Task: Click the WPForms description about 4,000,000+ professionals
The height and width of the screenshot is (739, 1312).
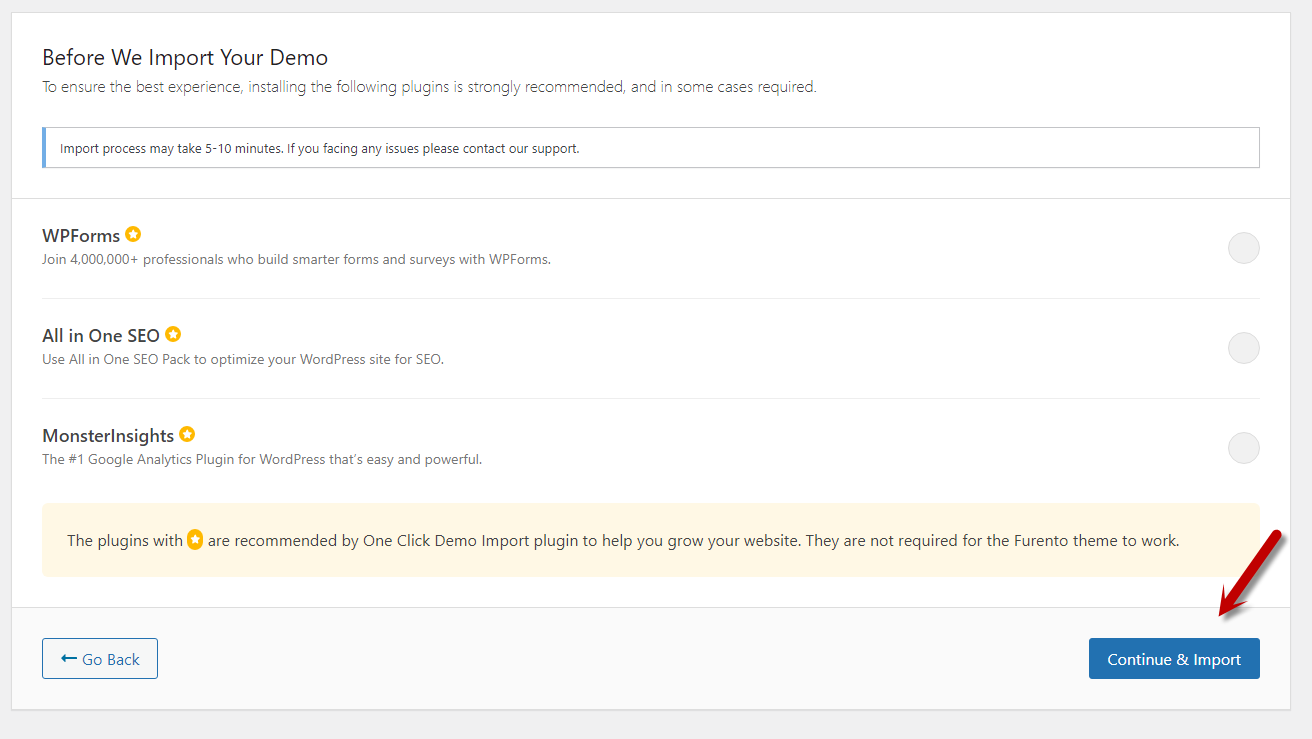Action: [296, 259]
